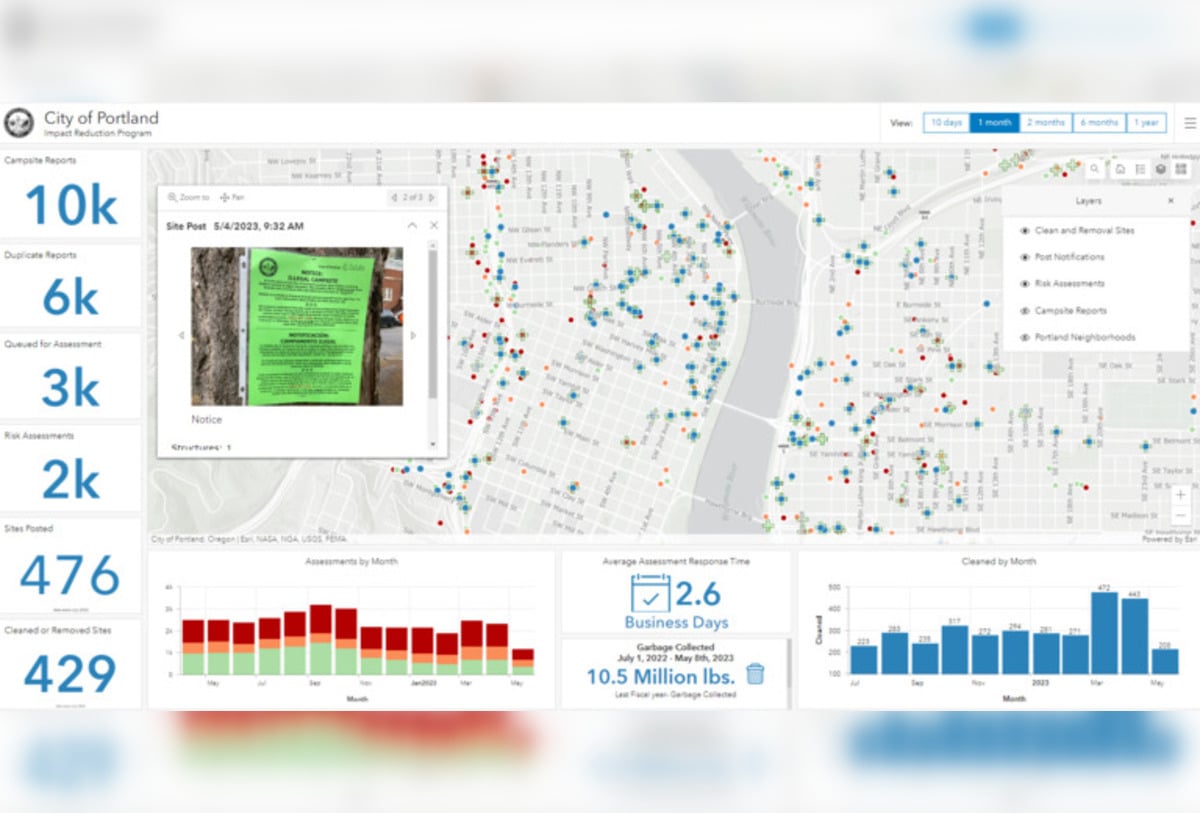This screenshot has height=813, width=1200.
Task: Reset map to home extent
Action: coord(1120,169)
